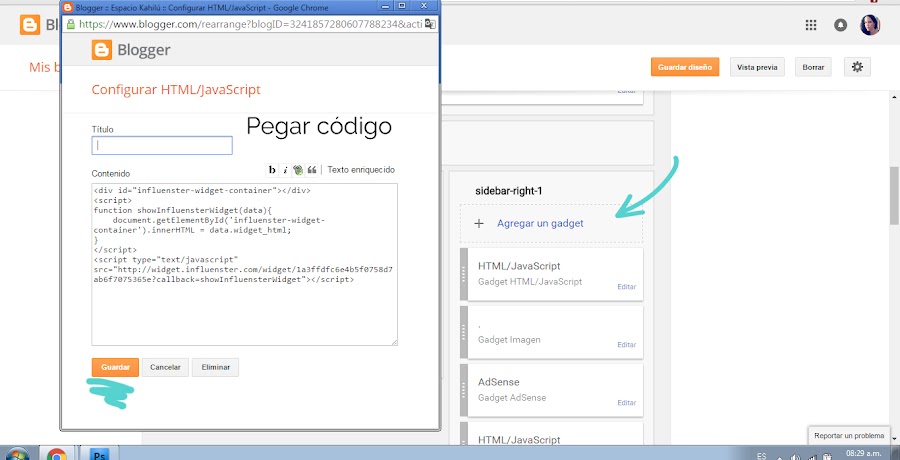Viewport: 900px width, 460px height.
Task: Click the translate icon in popup address bar
Action: [430, 24]
